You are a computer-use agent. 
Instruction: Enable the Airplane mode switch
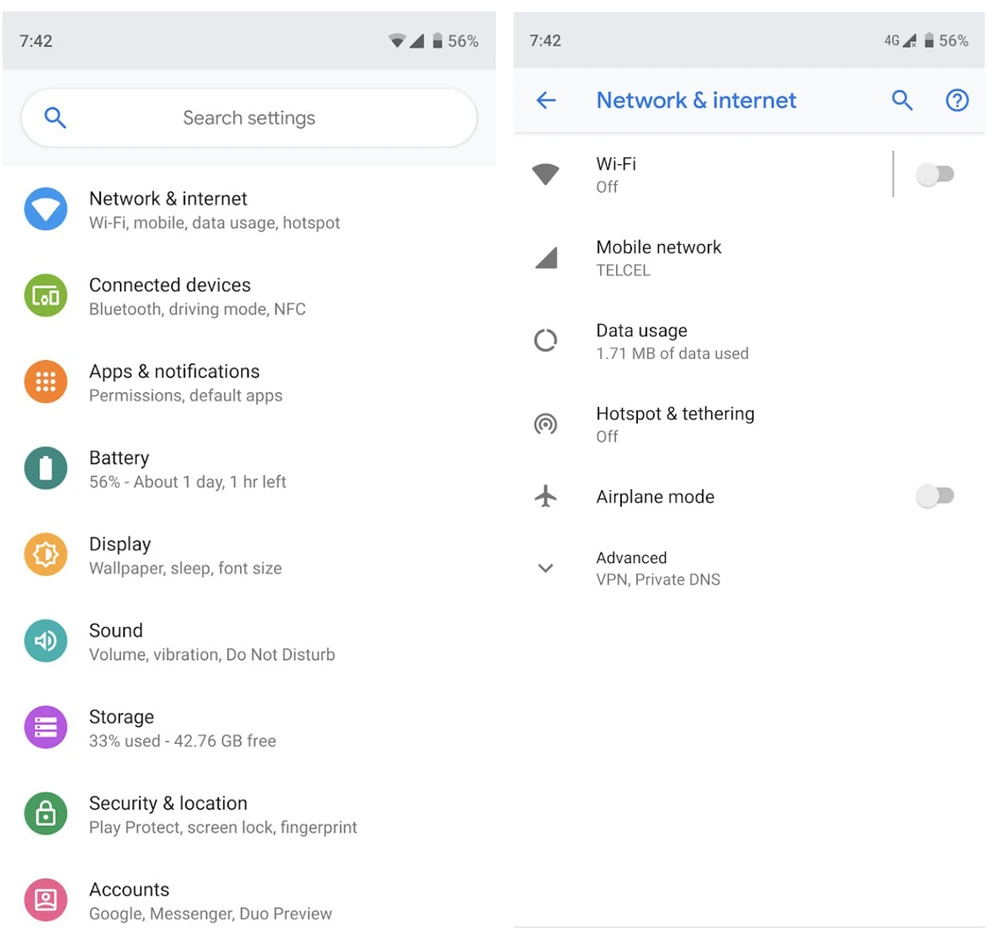[x=935, y=497]
